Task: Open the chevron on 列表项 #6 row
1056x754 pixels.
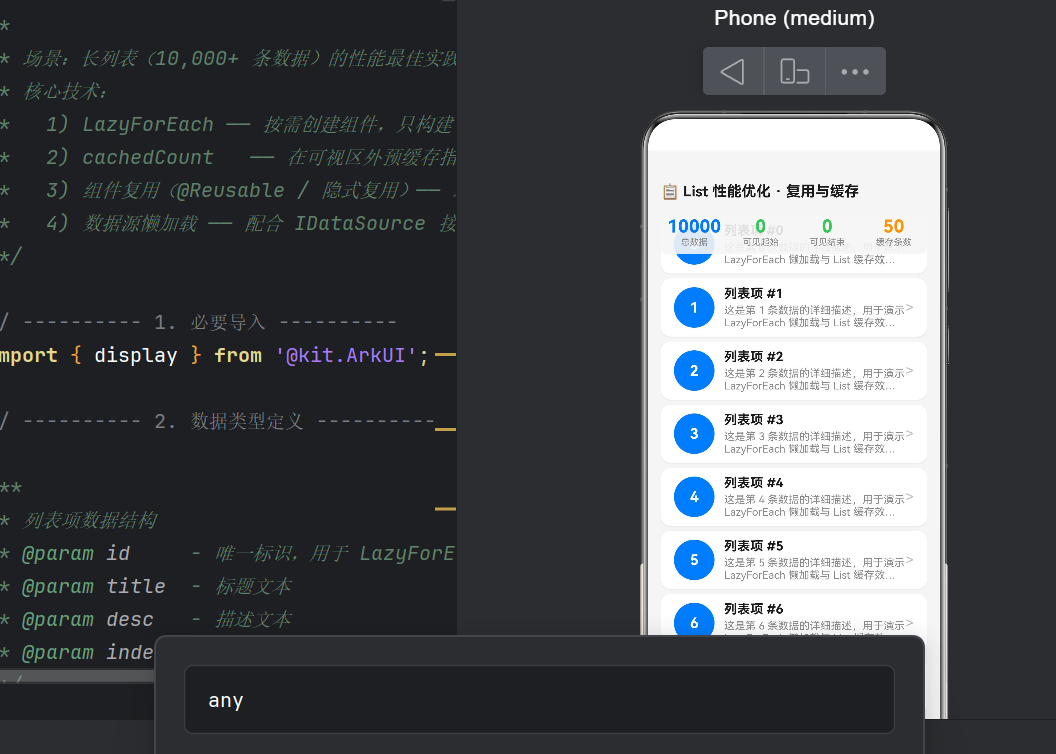Action: click(910, 623)
